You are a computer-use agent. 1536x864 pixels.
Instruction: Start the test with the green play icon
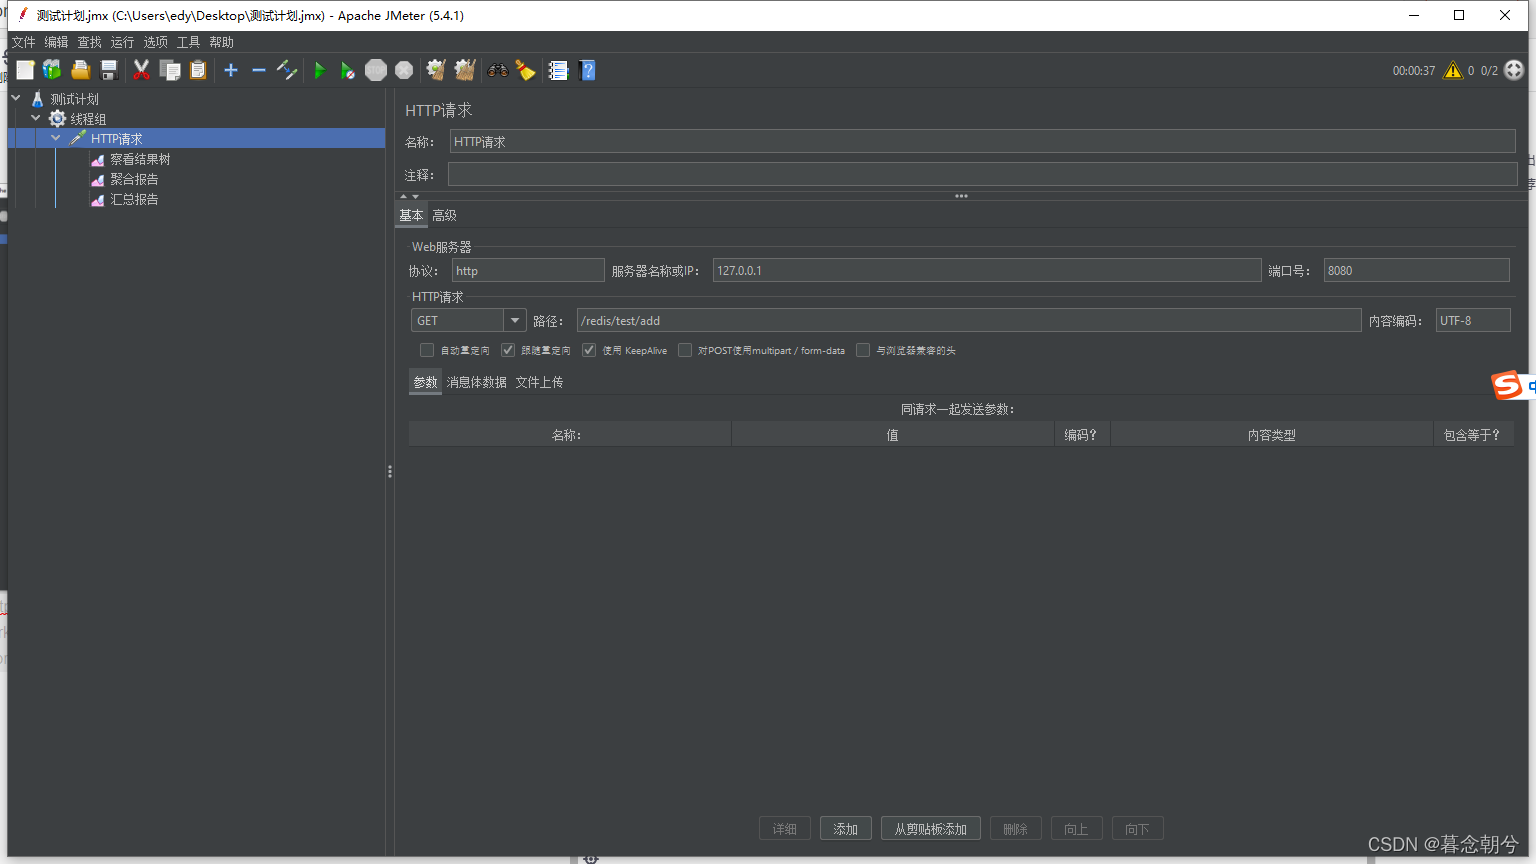coord(320,70)
